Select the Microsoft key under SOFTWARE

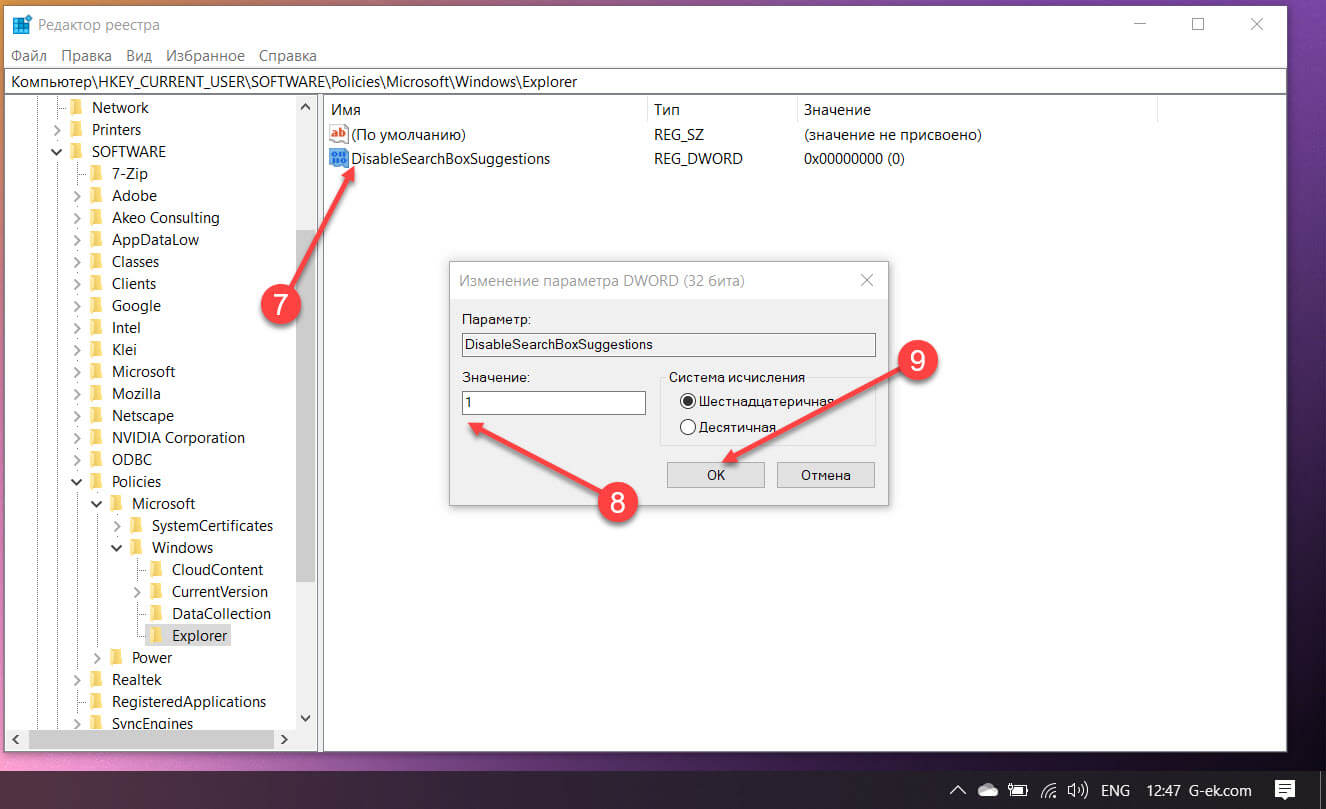click(143, 372)
